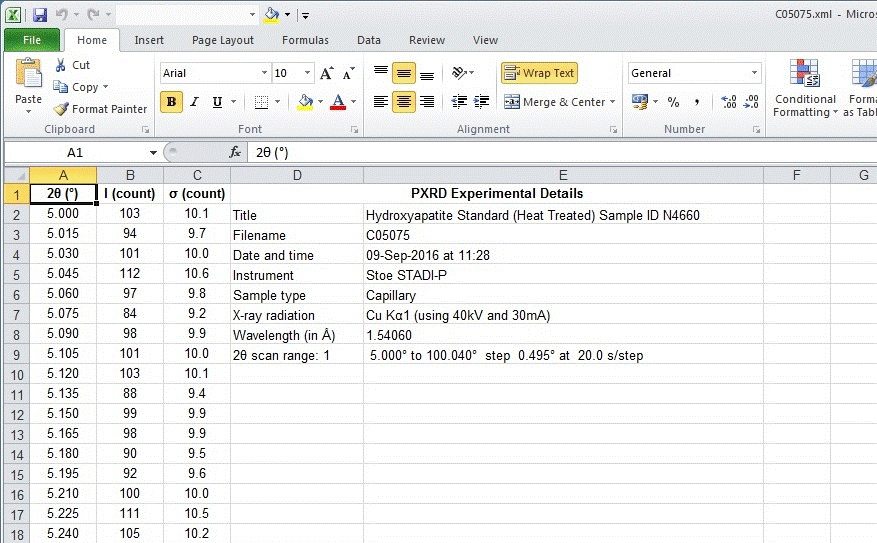Click the Accounting Number Format icon
Viewport: 877px width, 543px height.
click(640, 101)
